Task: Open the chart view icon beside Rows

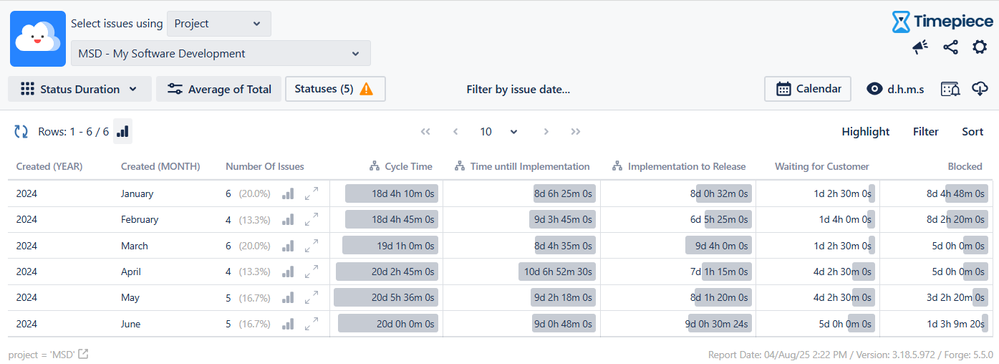Action: click(123, 131)
